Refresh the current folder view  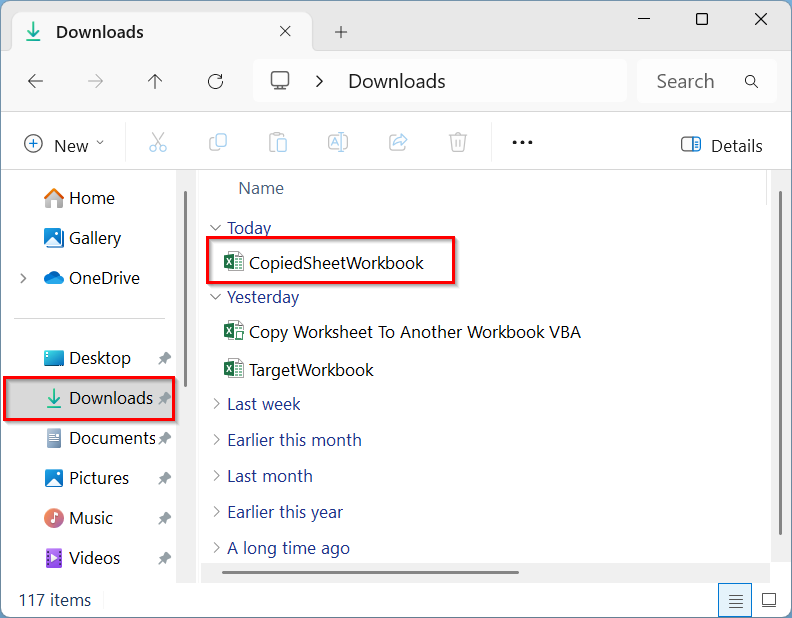pos(215,82)
